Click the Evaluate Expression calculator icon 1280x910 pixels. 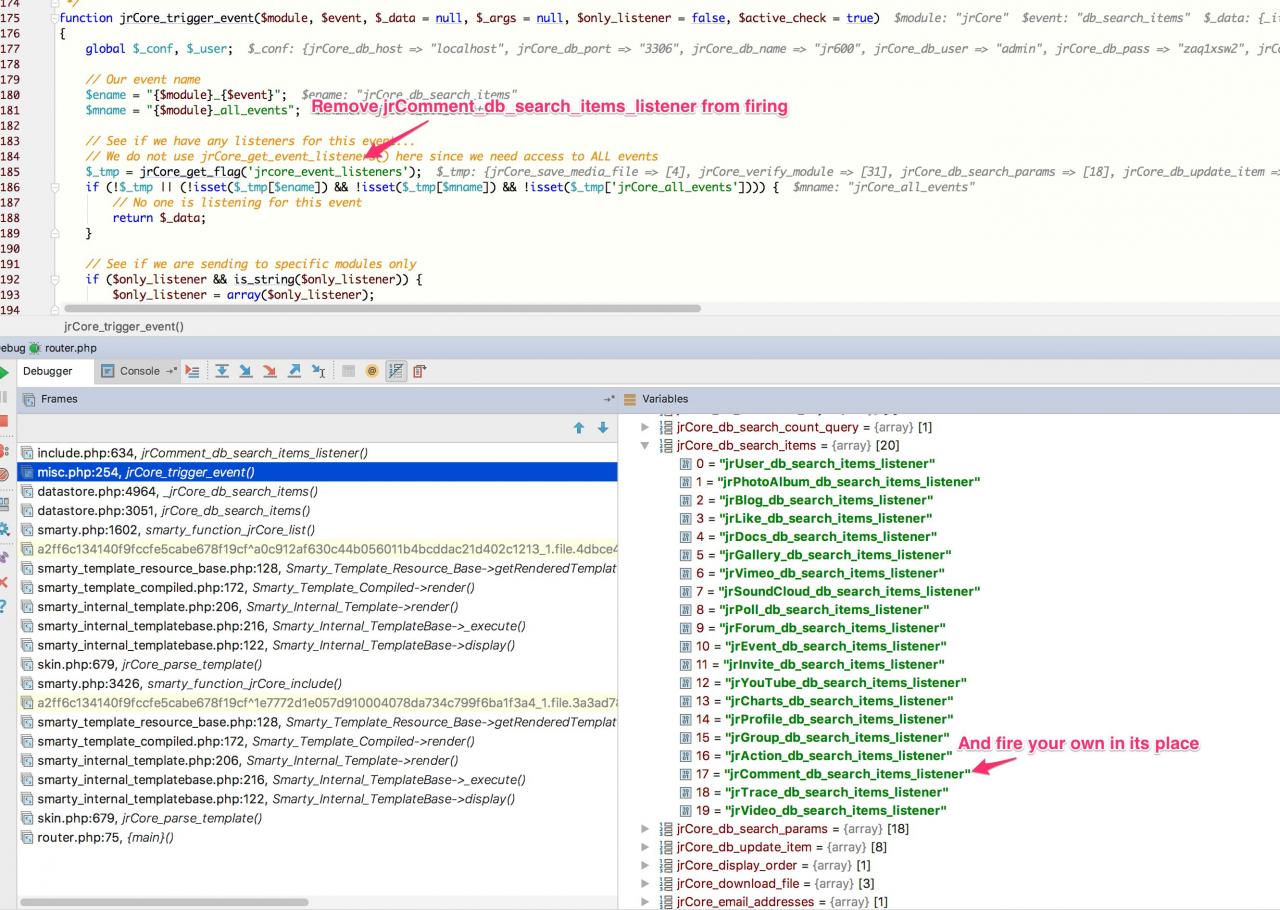348,371
